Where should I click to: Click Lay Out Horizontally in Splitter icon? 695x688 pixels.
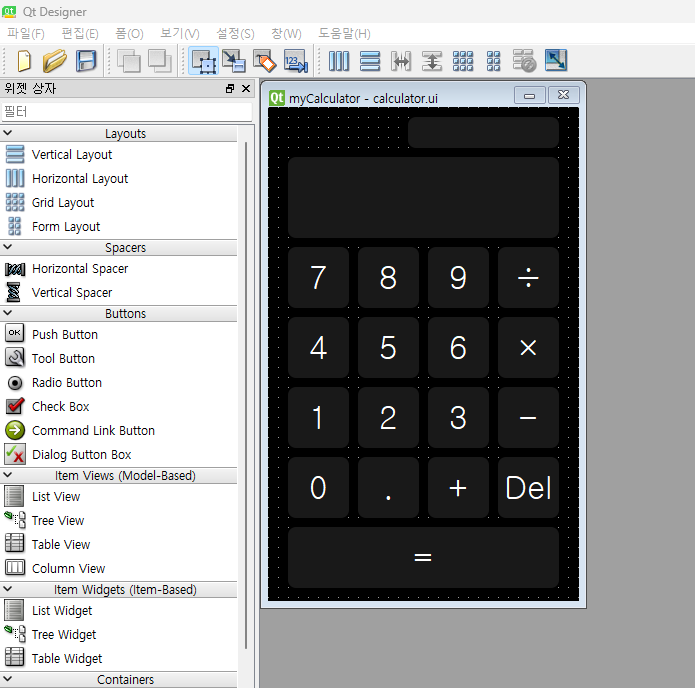pyautogui.click(x=401, y=61)
